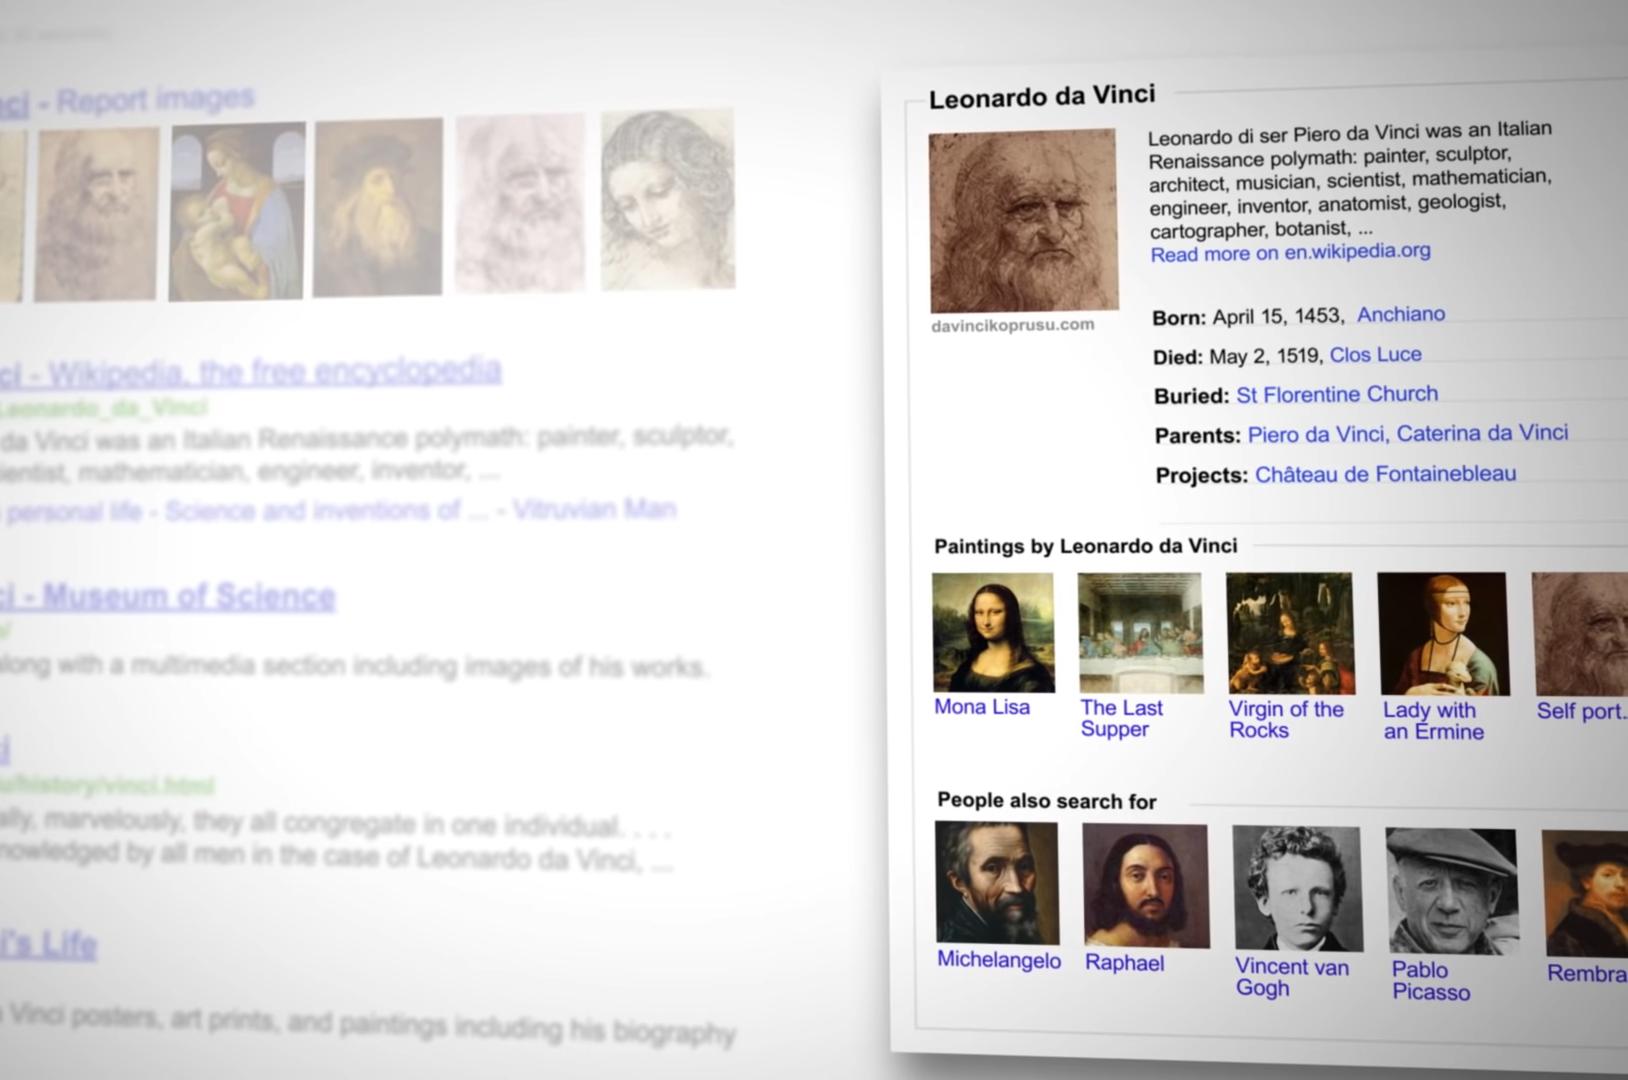Open the Michelangelo portrait thumbnail
Screen dimensions: 1628x1080
tap(997, 882)
